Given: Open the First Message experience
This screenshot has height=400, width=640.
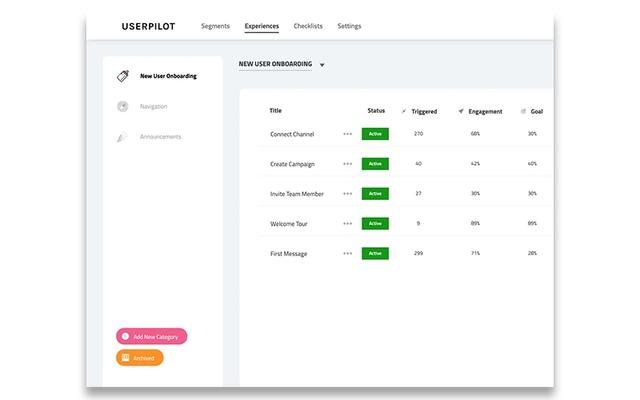Looking at the screenshot, I should (x=288, y=253).
